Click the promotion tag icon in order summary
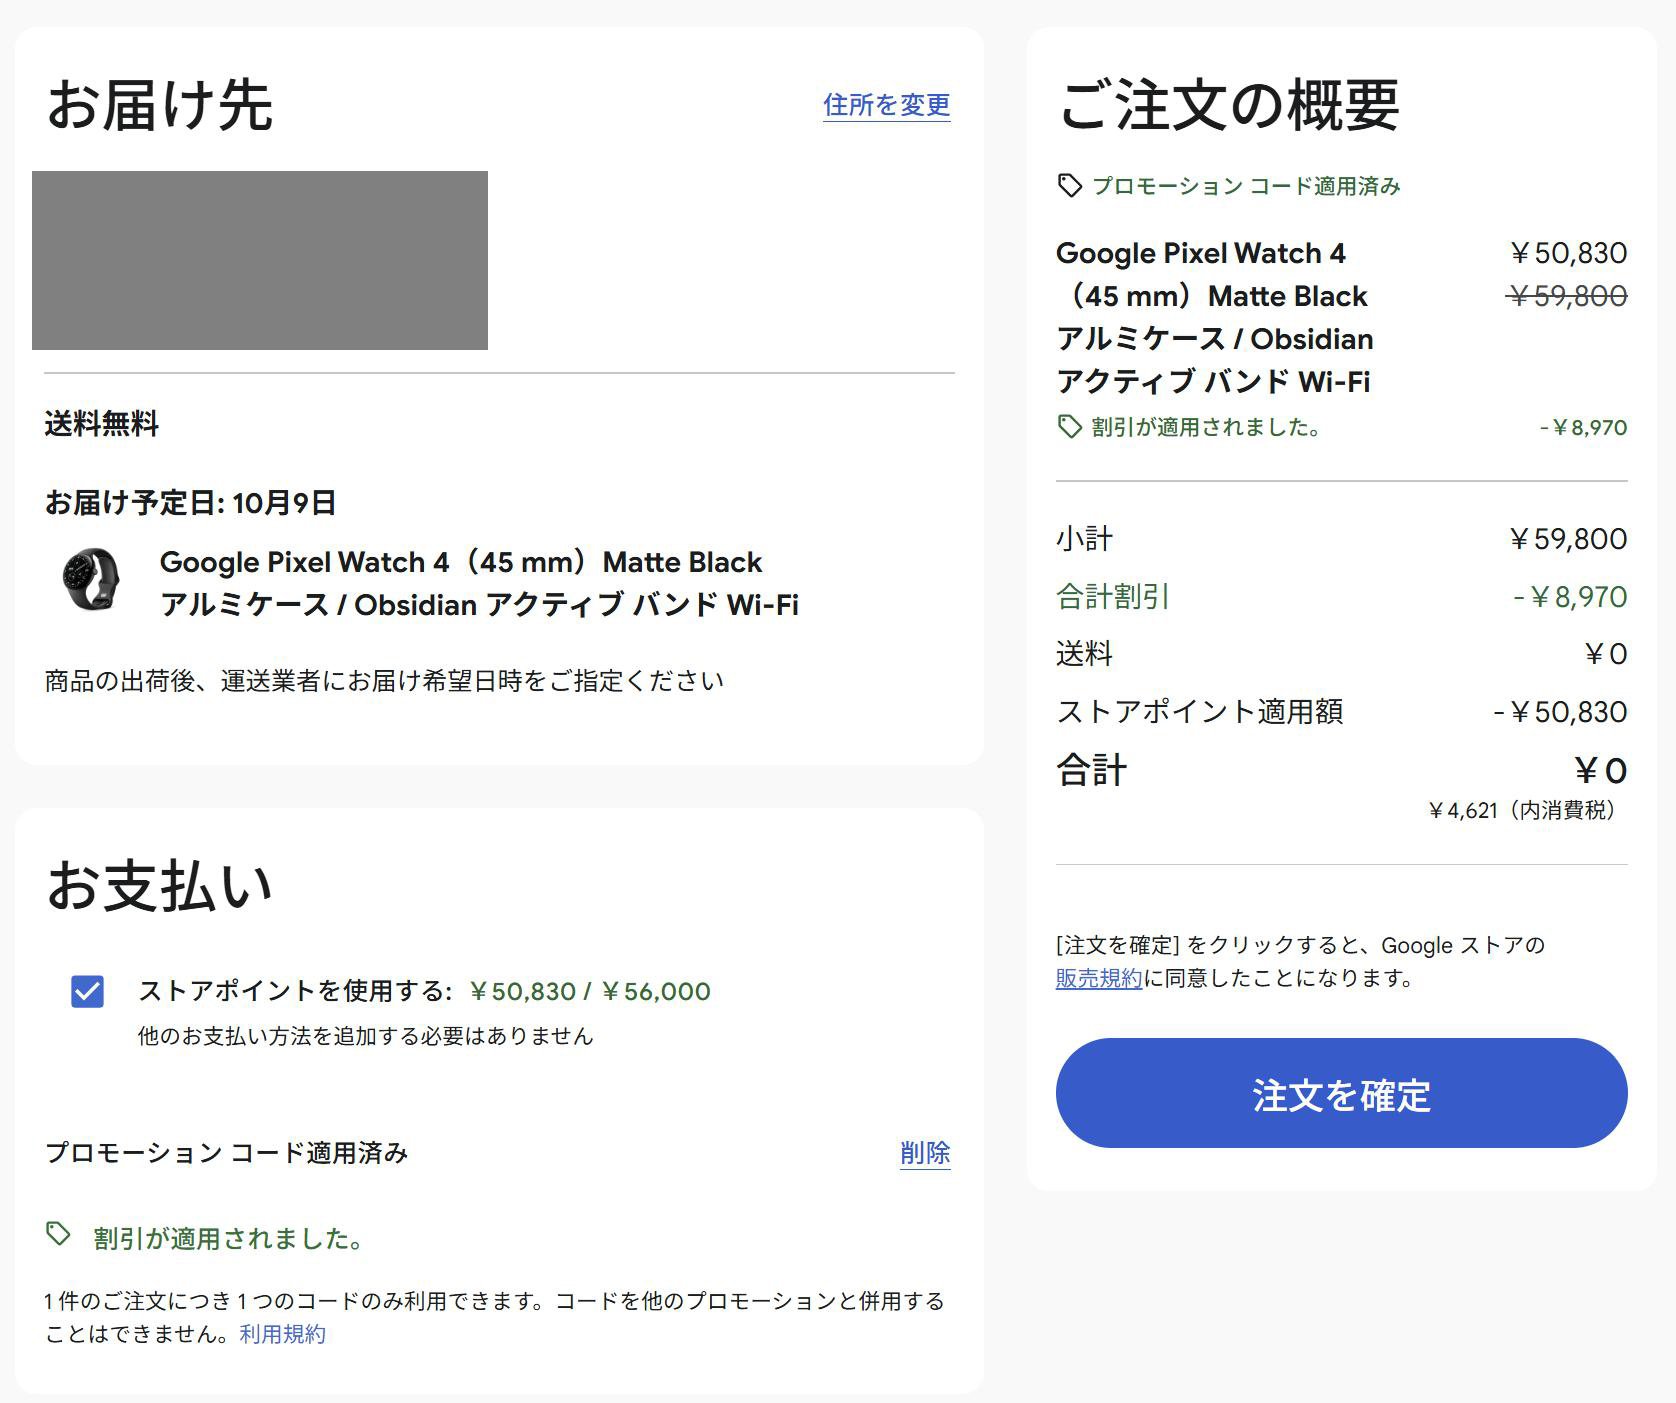The image size is (1676, 1403). [1069, 185]
